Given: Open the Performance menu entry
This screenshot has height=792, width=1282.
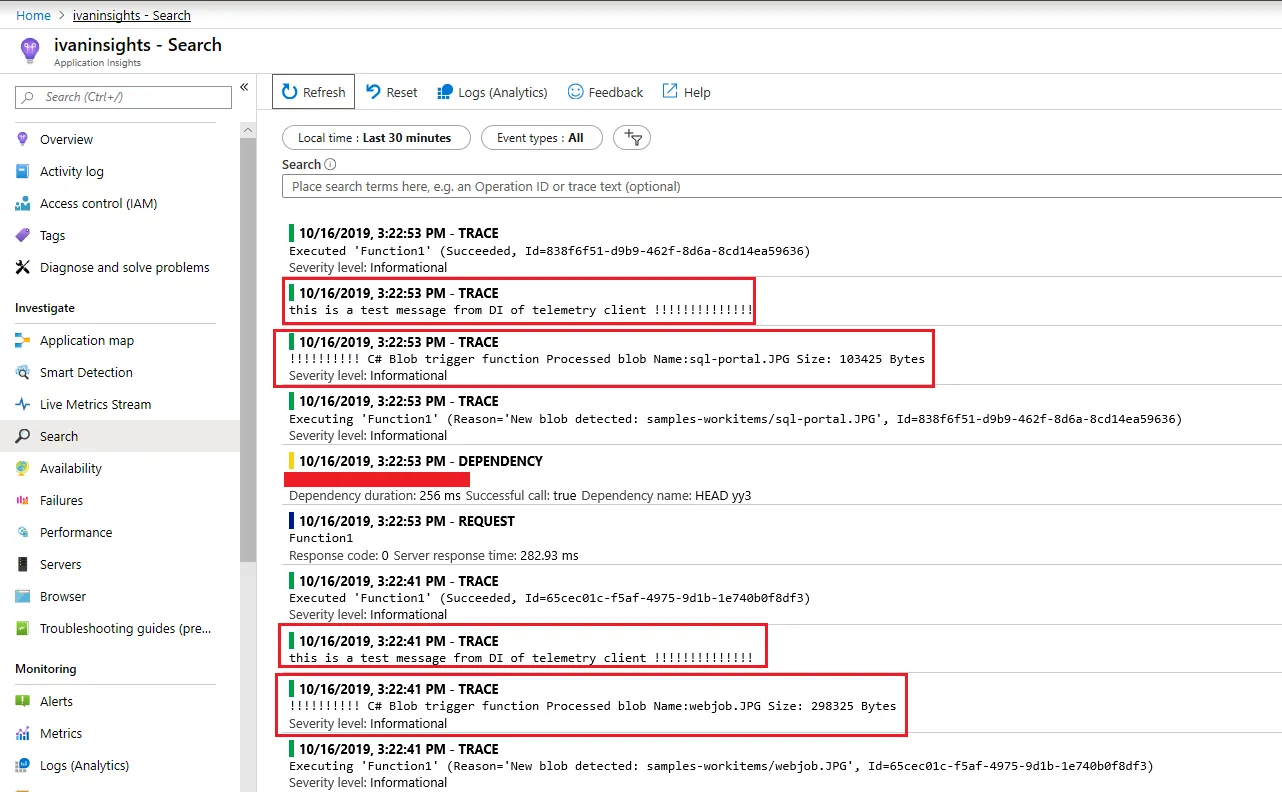Looking at the screenshot, I should tap(76, 532).
